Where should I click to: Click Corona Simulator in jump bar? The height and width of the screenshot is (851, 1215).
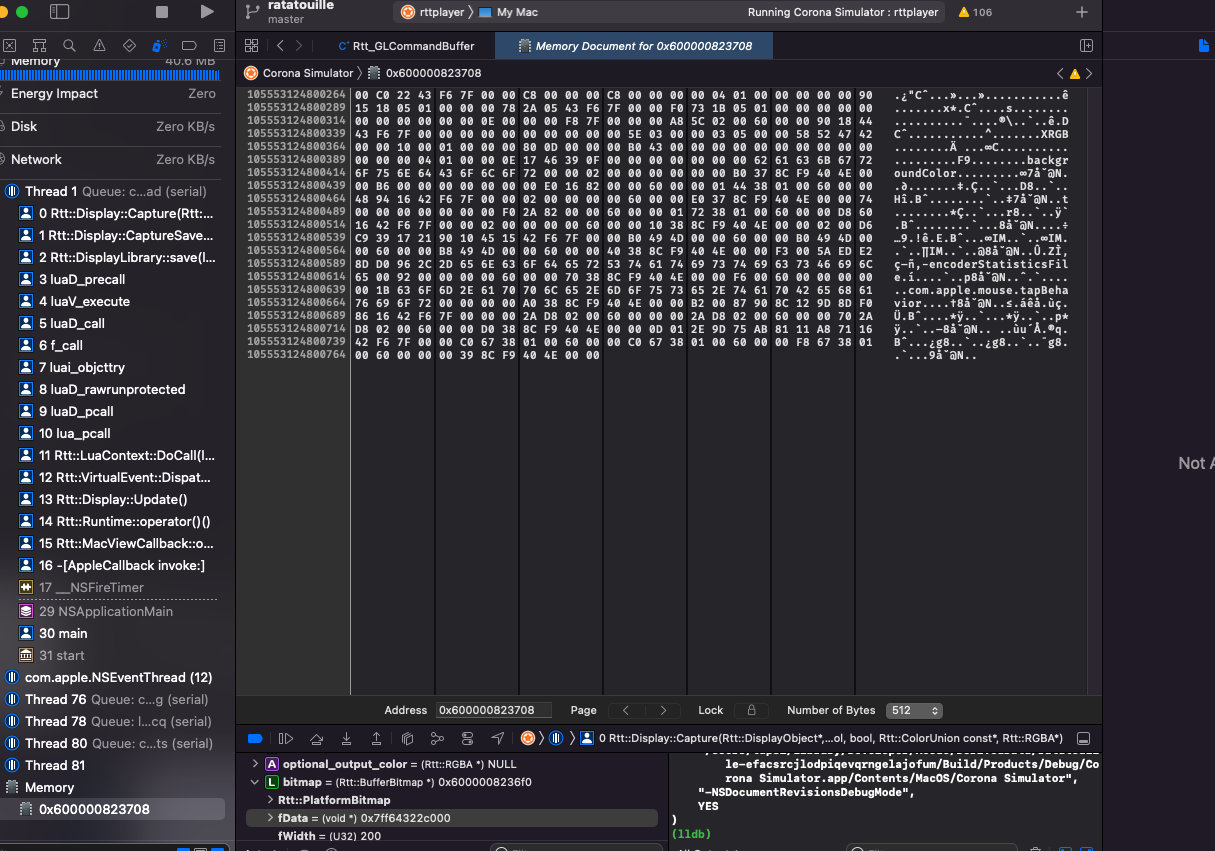point(299,73)
